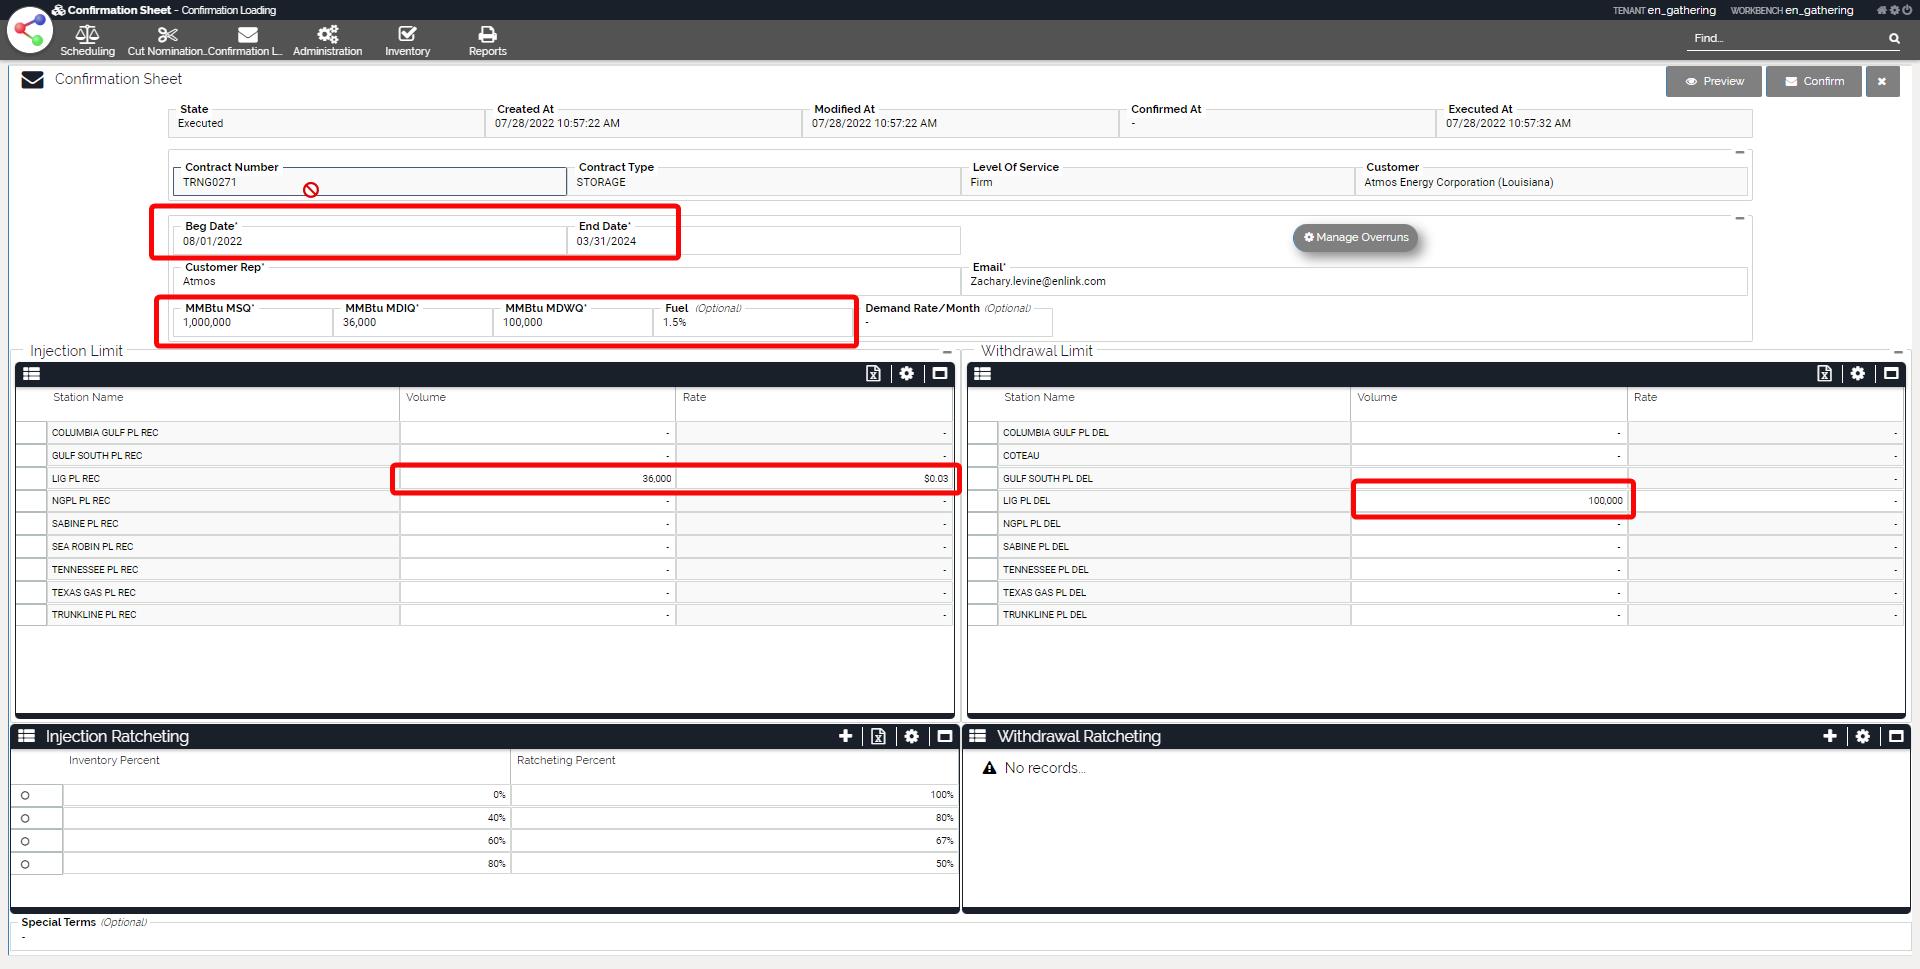Viewport: 1920px width, 969px height.
Task: Open Withdrawal Limit grid settings gear
Action: [1857, 374]
